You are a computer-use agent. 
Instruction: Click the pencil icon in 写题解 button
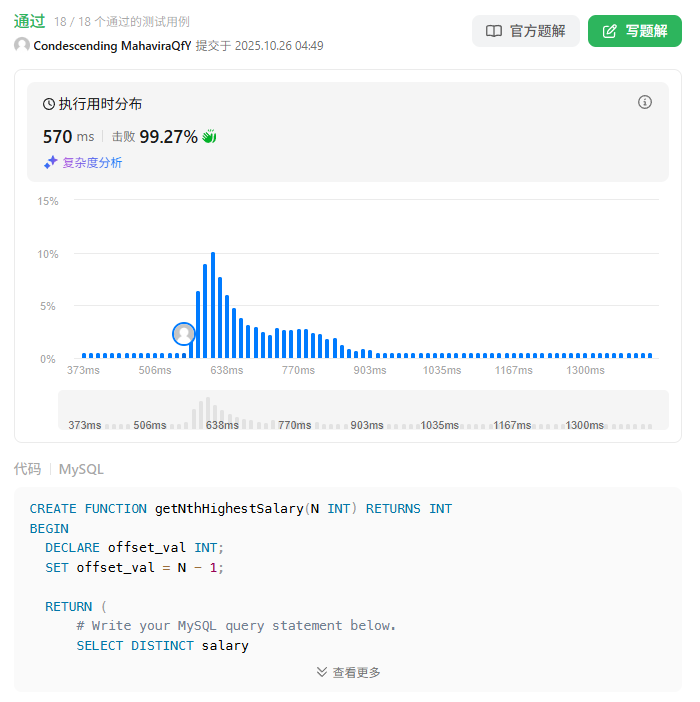[x=610, y=31]
